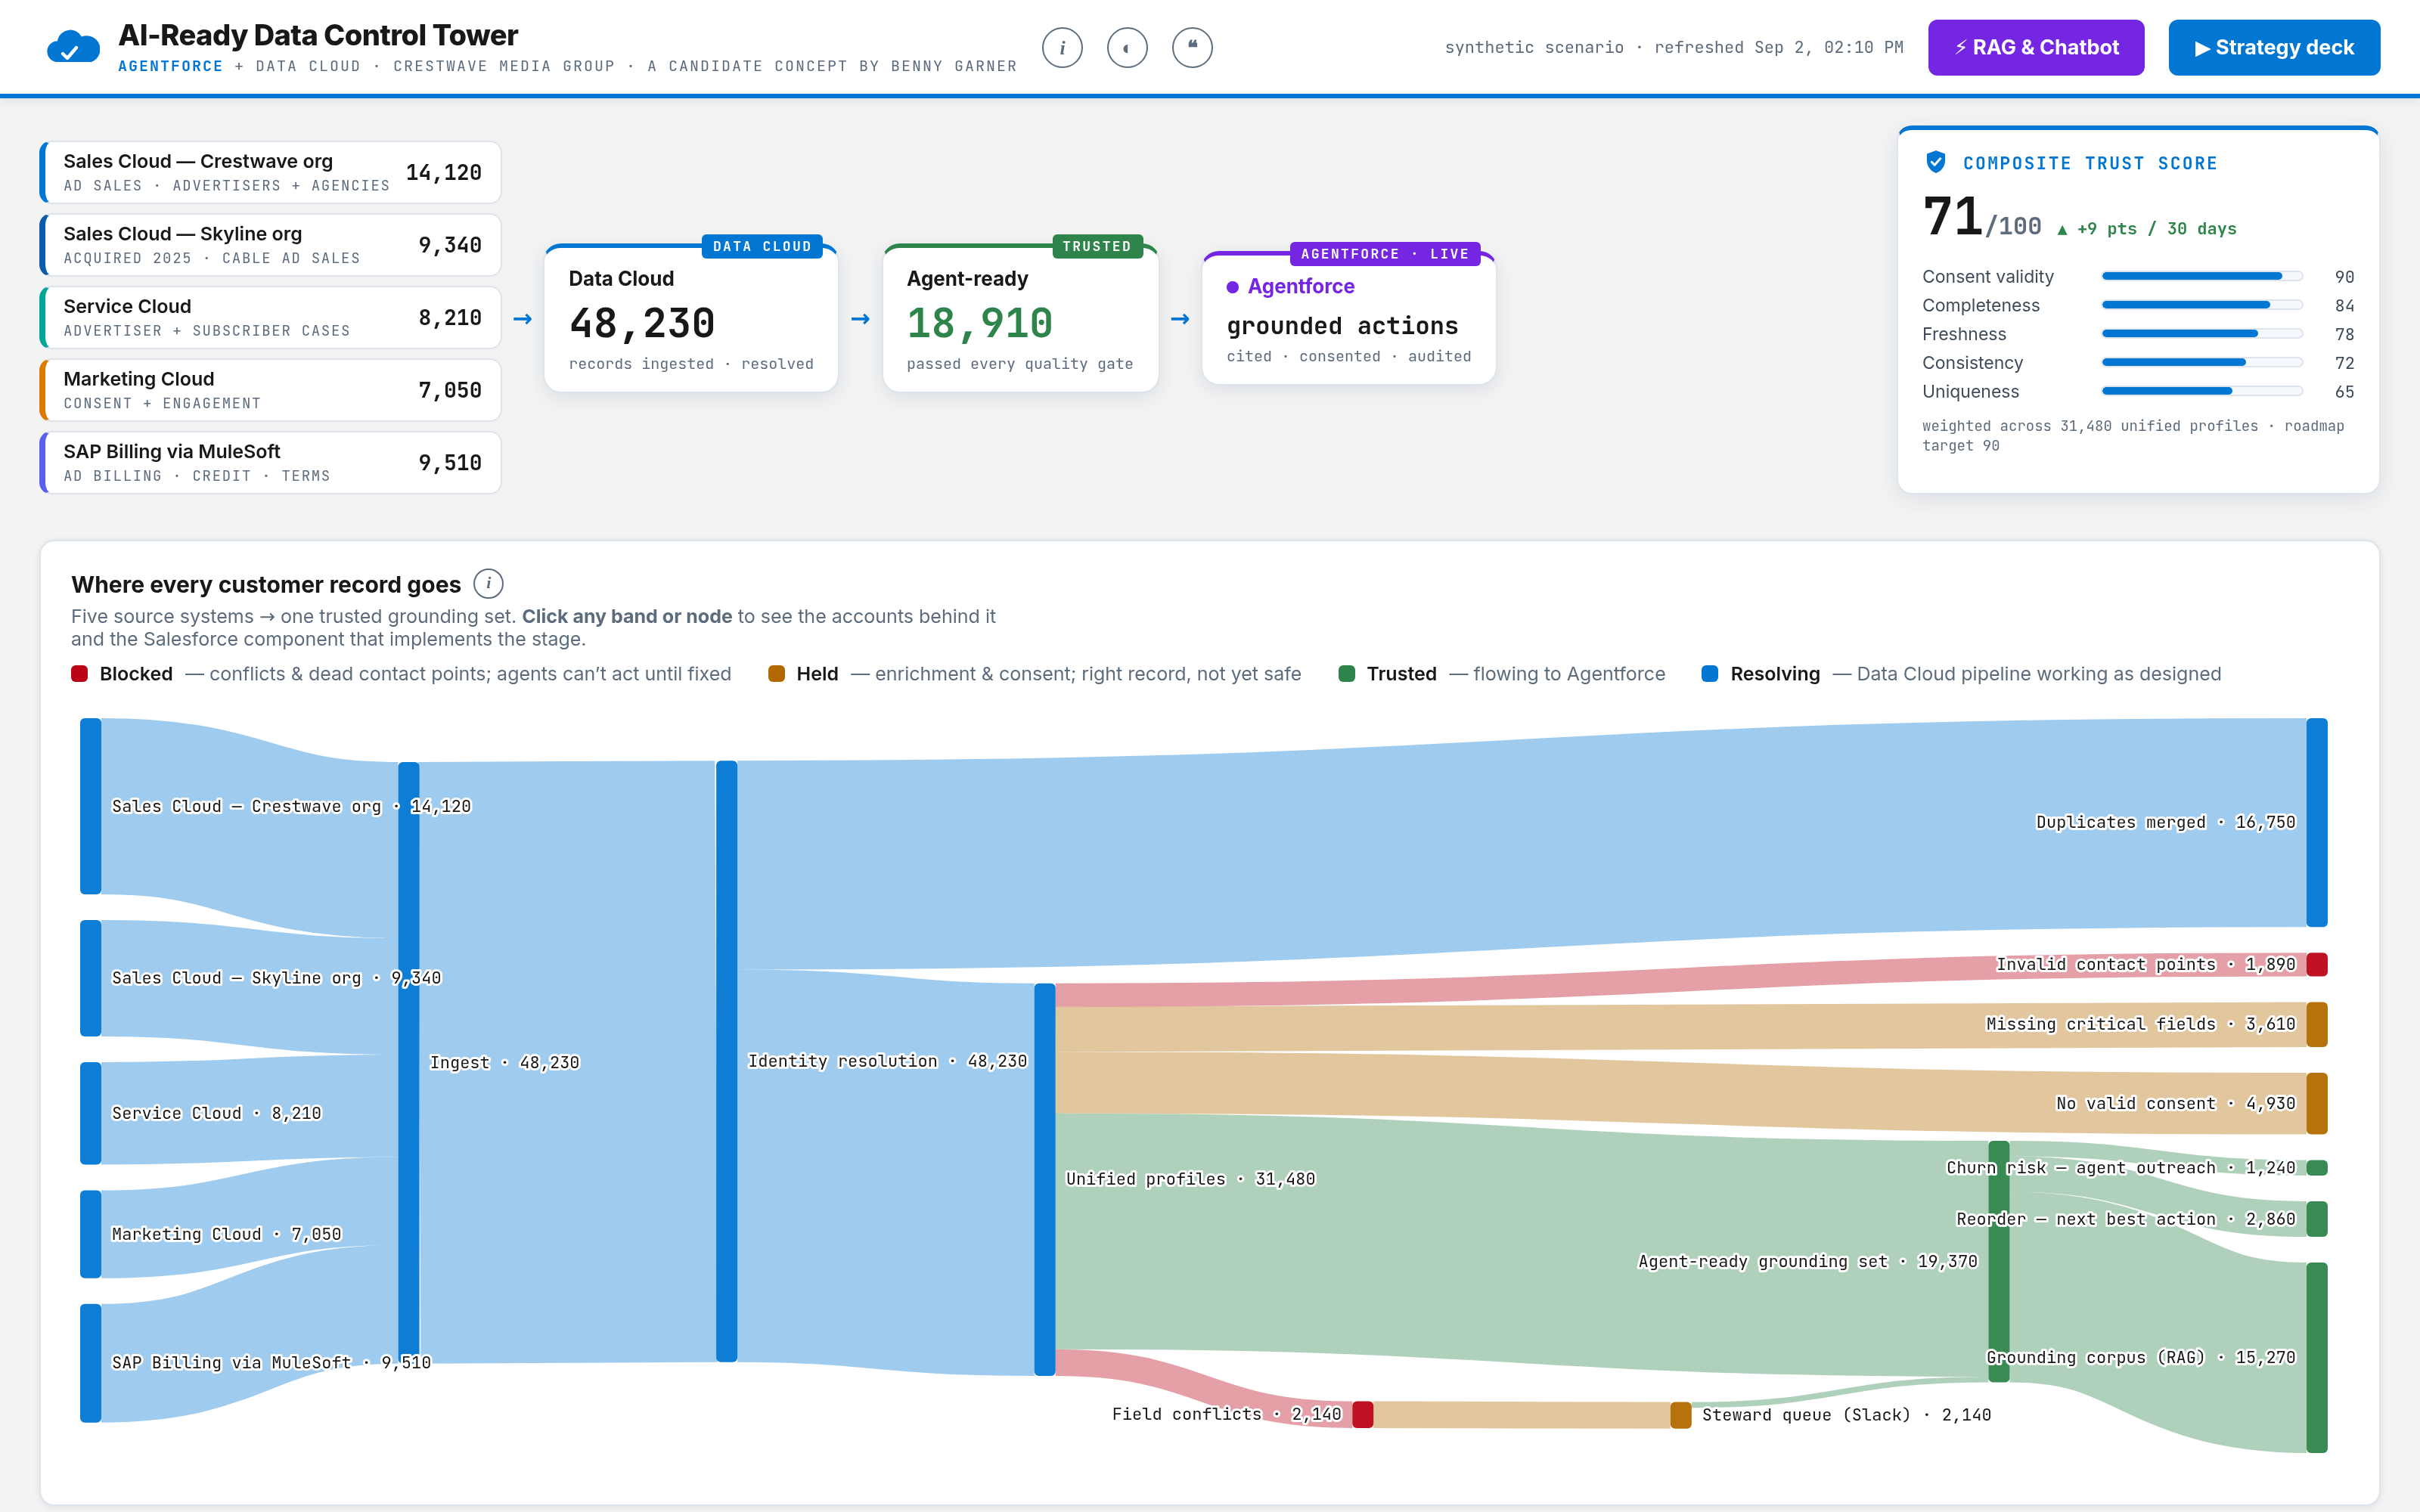Click the Uniqueness progress bar
The image size is (2420, 1512).
coord(2202,391)
